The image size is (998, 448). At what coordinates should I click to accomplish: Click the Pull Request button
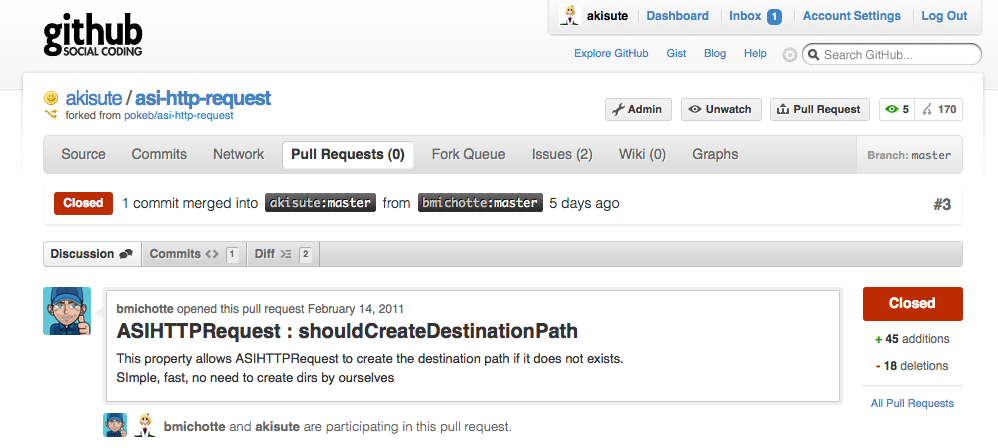(x=818, y=109)
